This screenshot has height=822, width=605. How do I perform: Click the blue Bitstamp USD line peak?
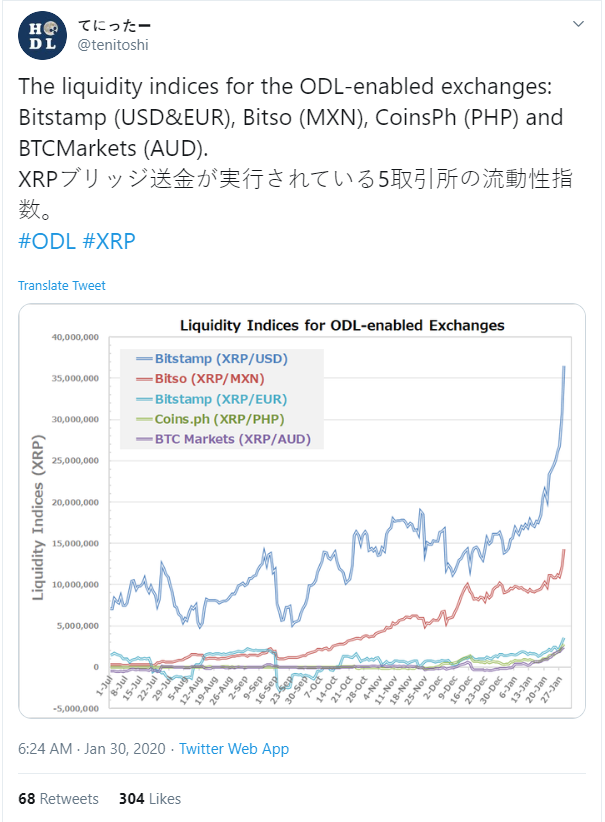click(564, 366)
